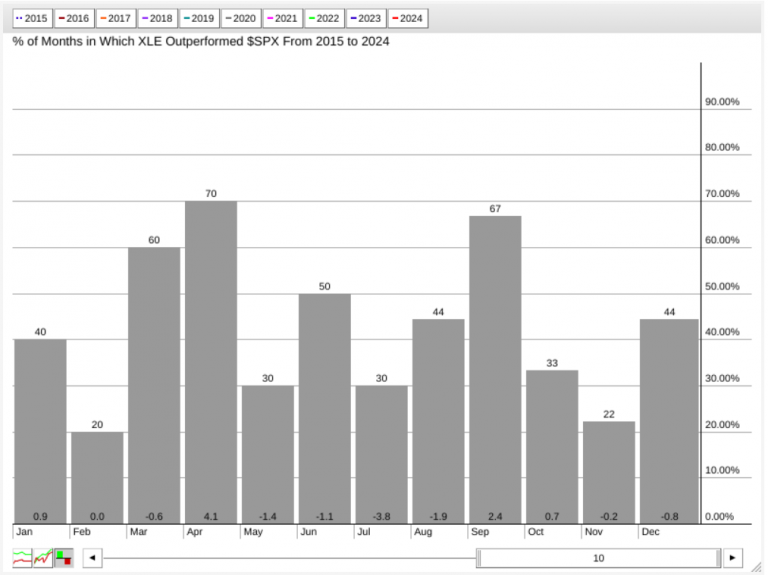
Task: Click the Jun month axis label
Action: coord(309,532)
